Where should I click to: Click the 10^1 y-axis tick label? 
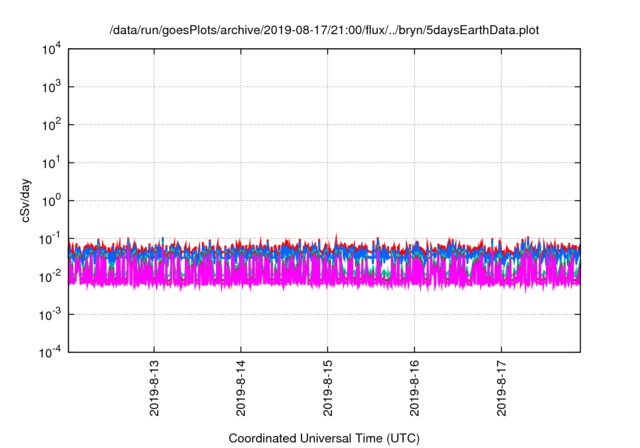51,163
